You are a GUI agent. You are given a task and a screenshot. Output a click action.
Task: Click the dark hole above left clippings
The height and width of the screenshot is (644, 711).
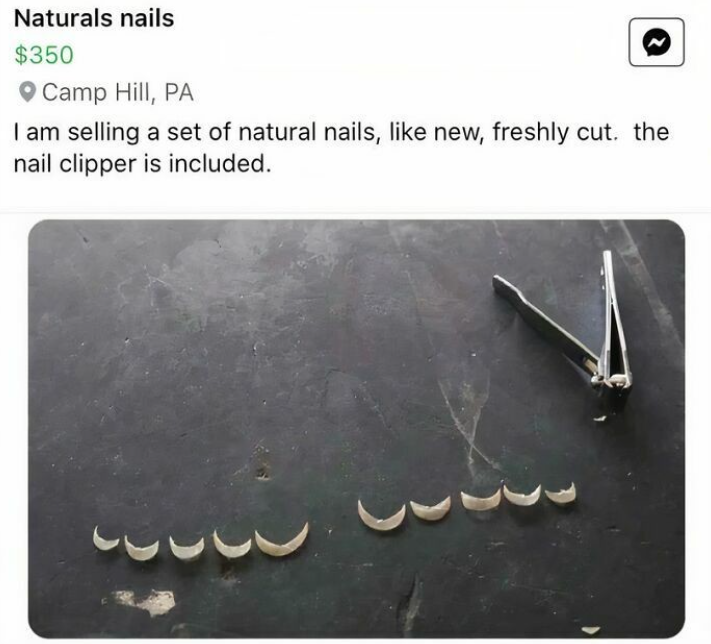tap(262, 473)
